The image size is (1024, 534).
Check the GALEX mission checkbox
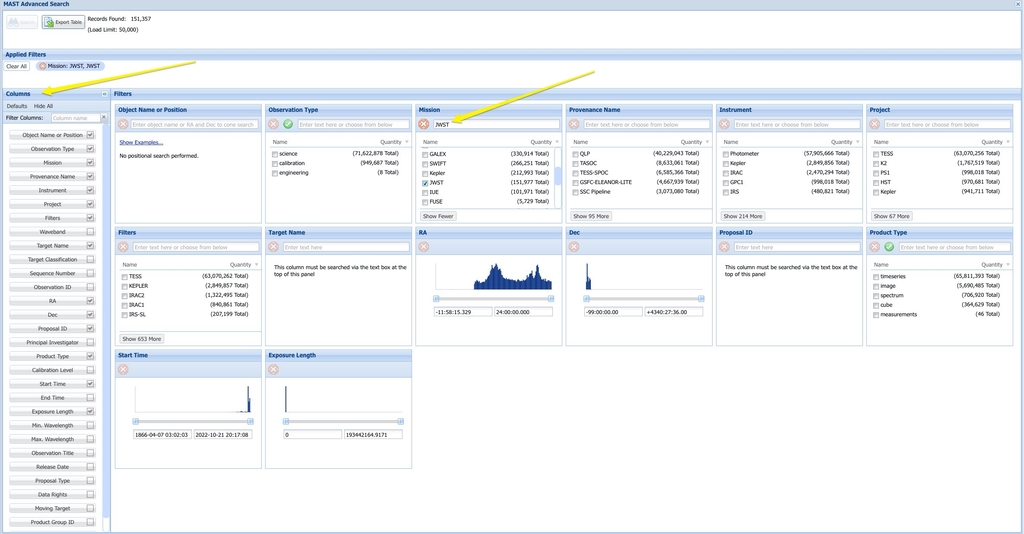pos(425,155)
